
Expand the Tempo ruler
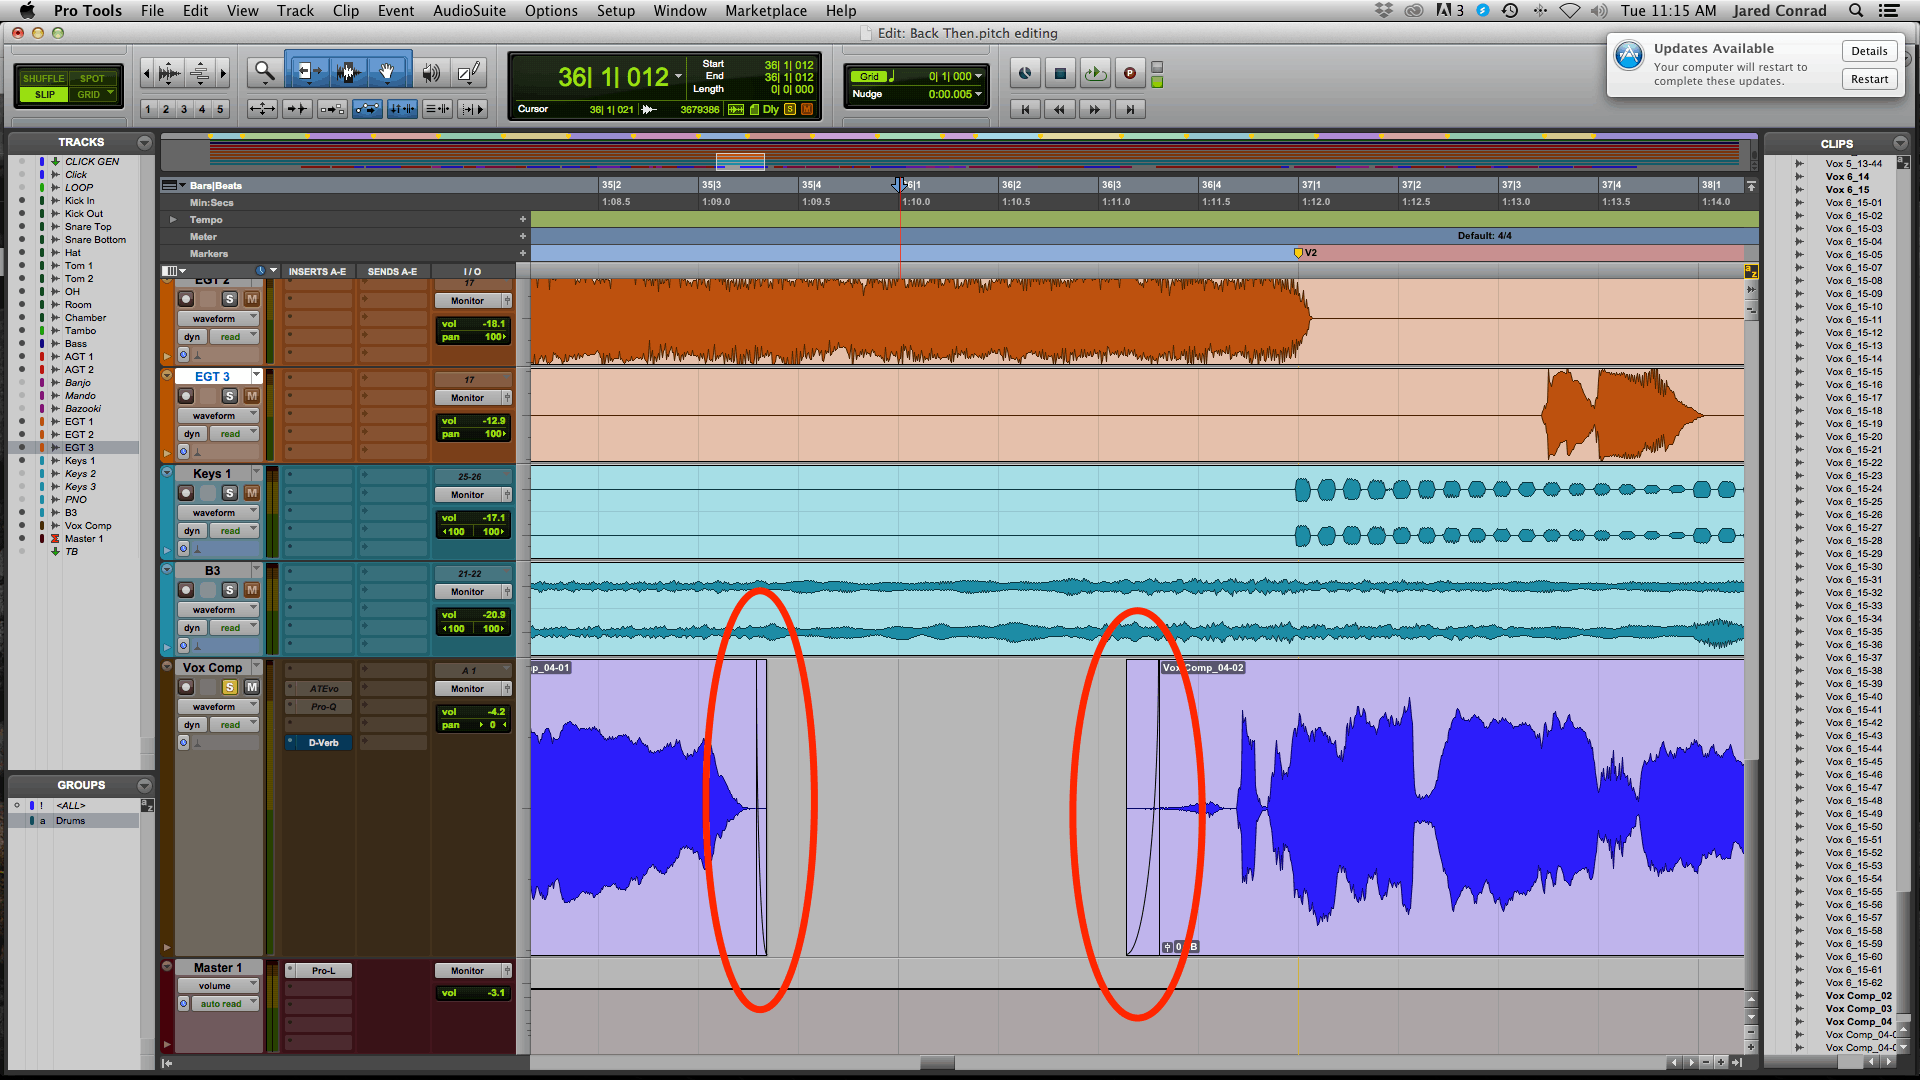point(172,219)
